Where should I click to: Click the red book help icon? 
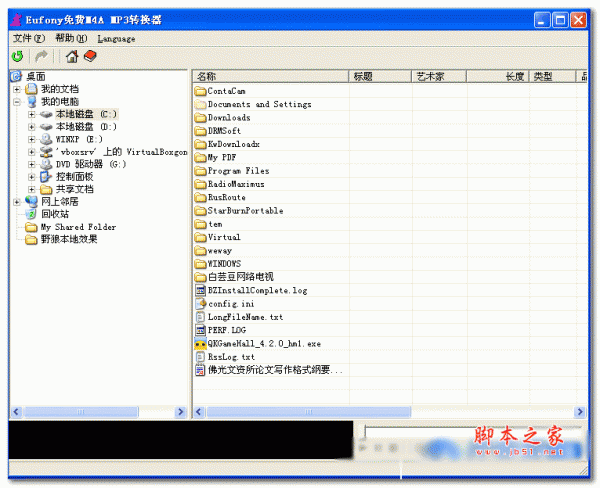coord(90,56)
